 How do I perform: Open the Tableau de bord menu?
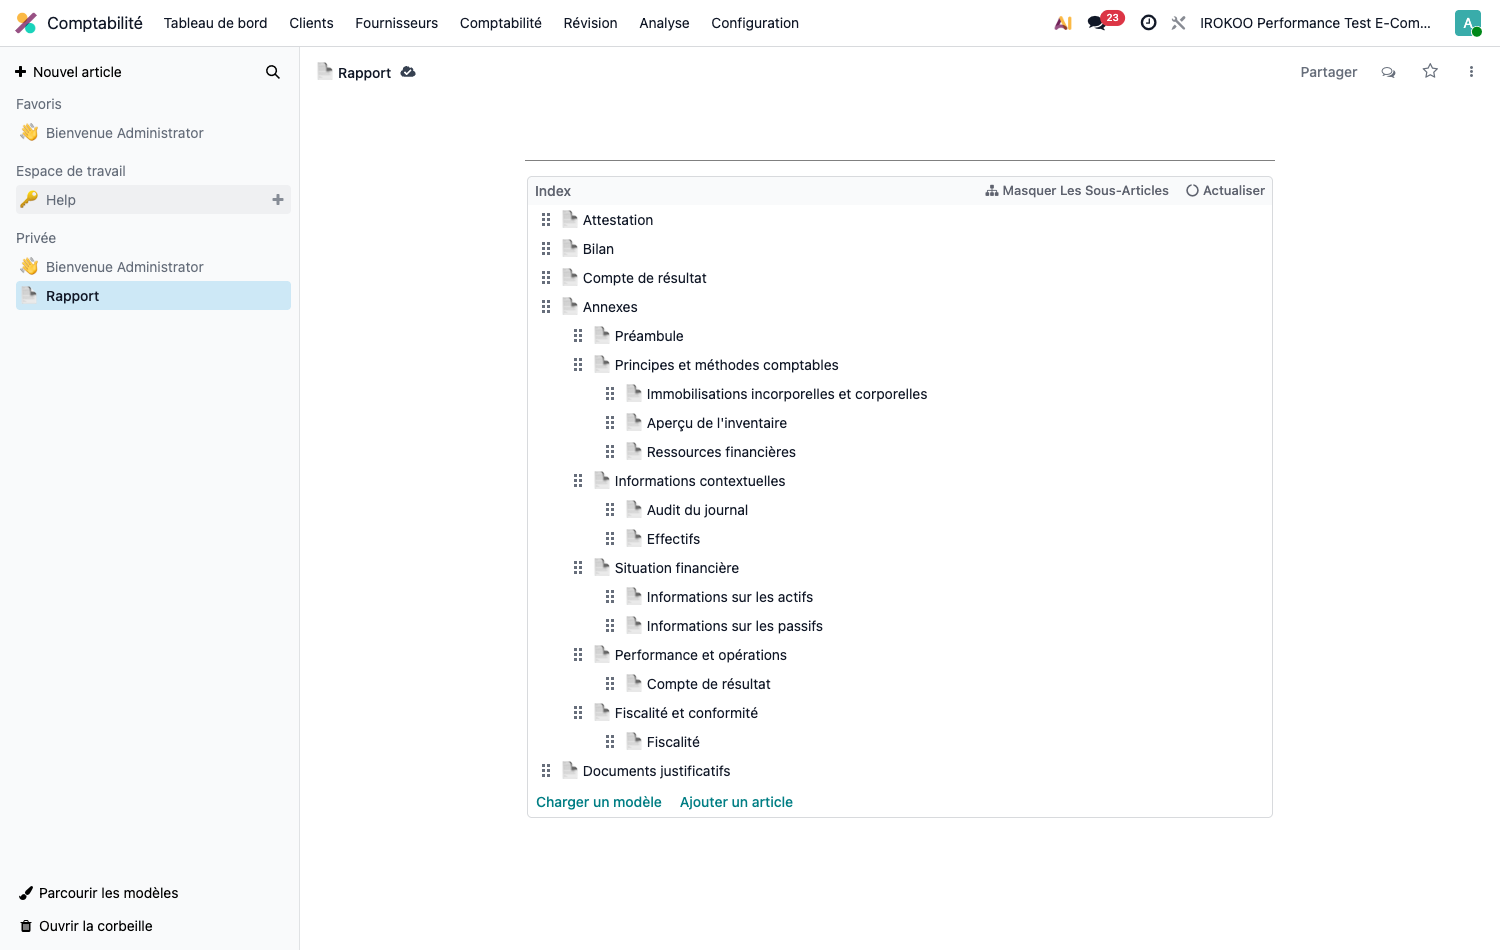(215, 23)
